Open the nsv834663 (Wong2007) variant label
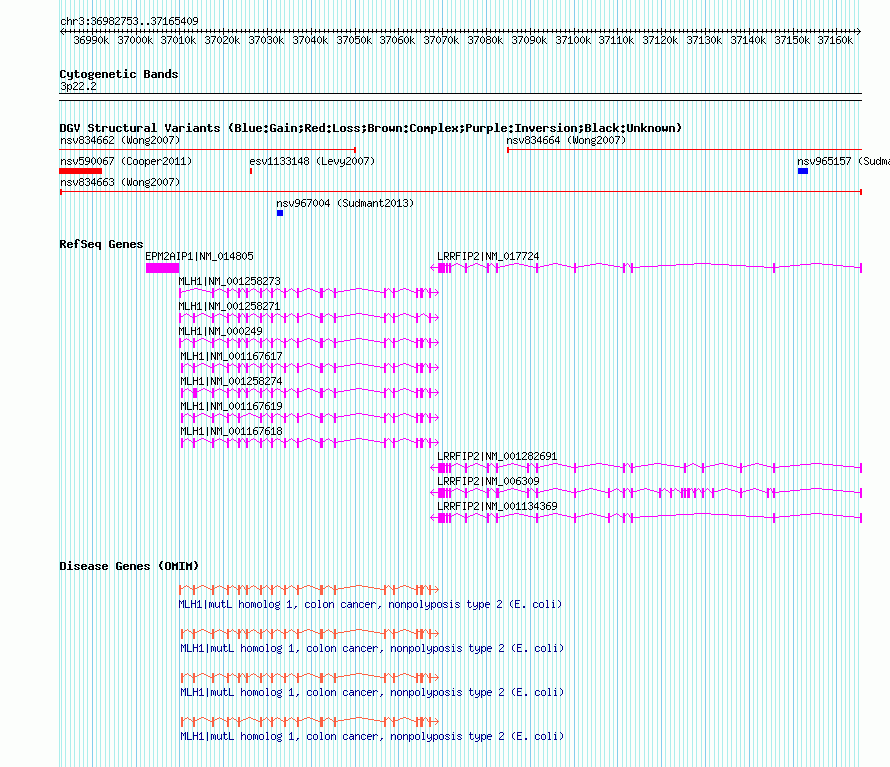The width and height of the screenshot is (890, 767). point(120,182)
